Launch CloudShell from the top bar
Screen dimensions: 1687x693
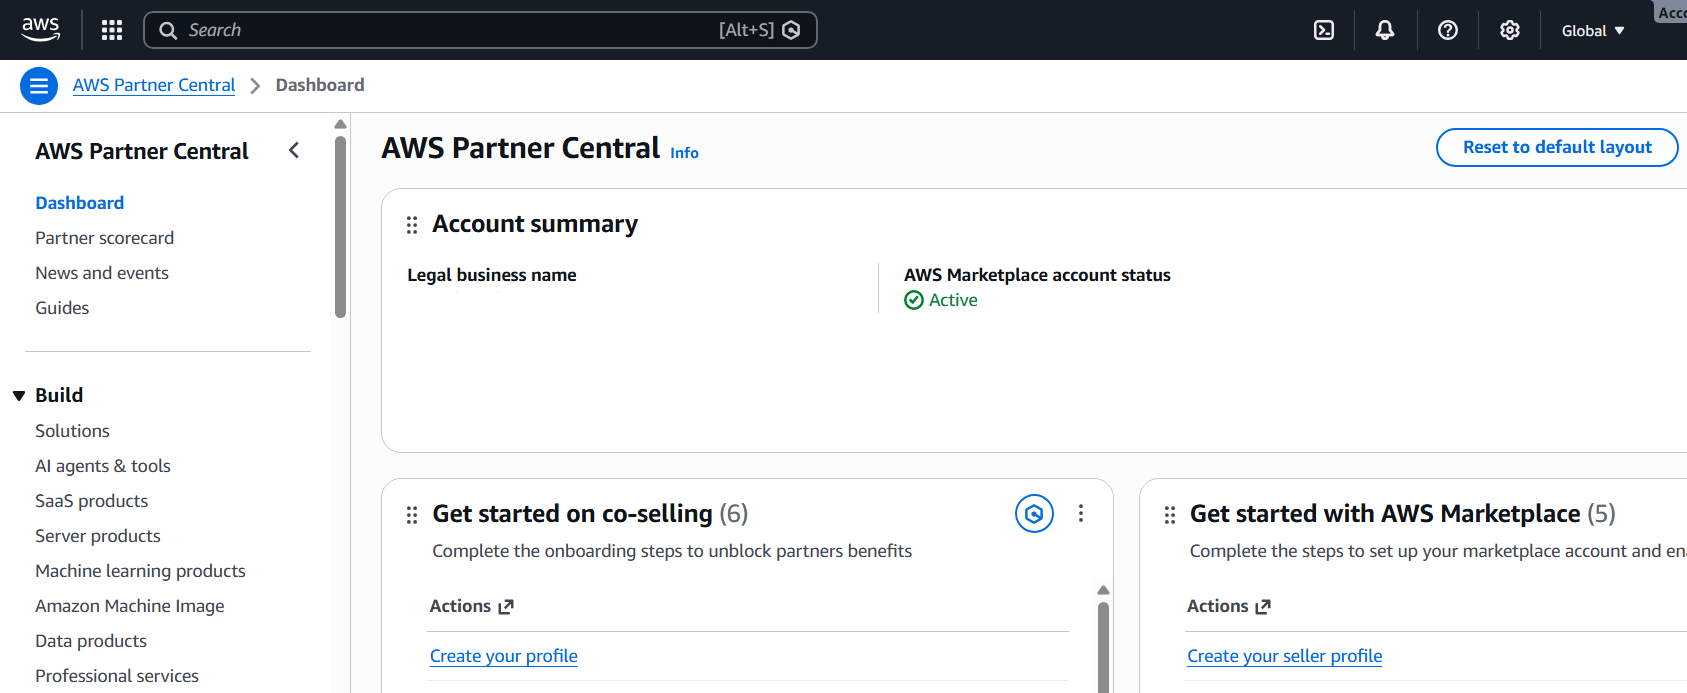1324,30
